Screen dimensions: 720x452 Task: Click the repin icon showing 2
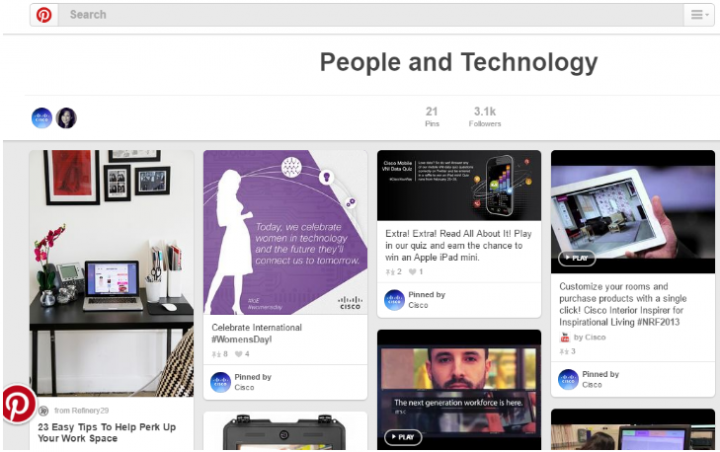[x=390, y=272]
